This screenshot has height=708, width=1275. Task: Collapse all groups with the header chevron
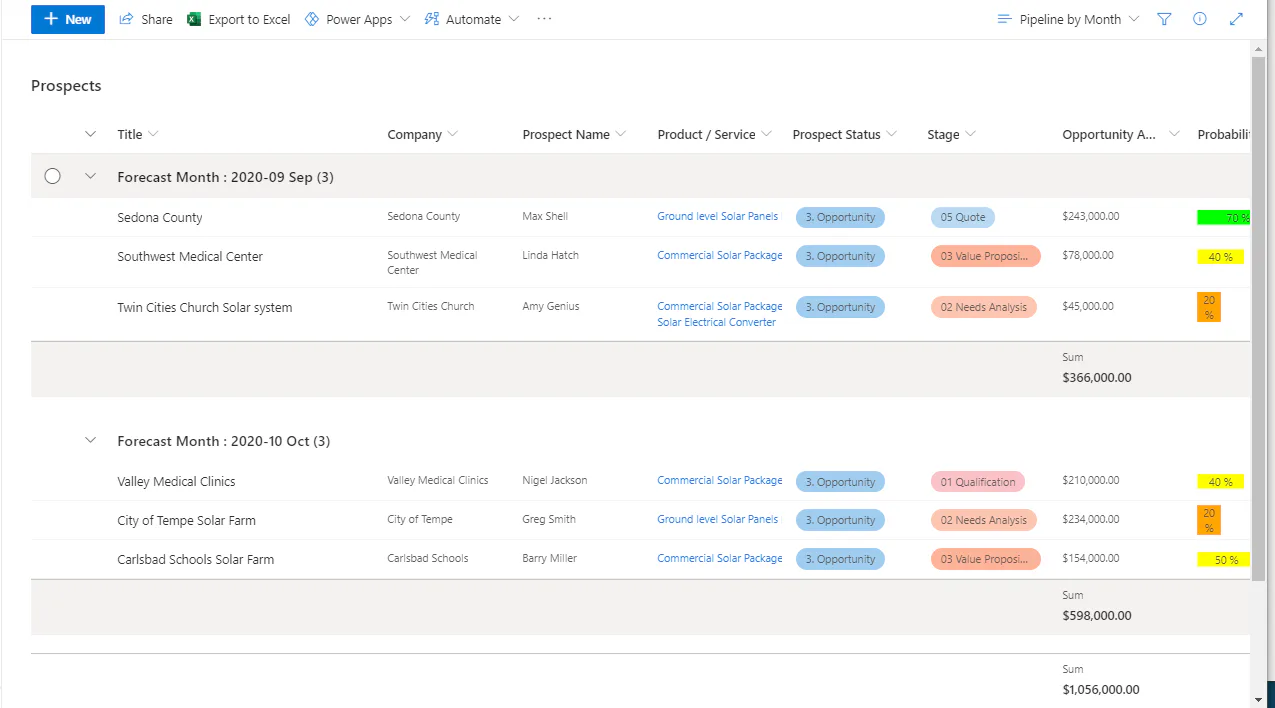coord(91,134)
